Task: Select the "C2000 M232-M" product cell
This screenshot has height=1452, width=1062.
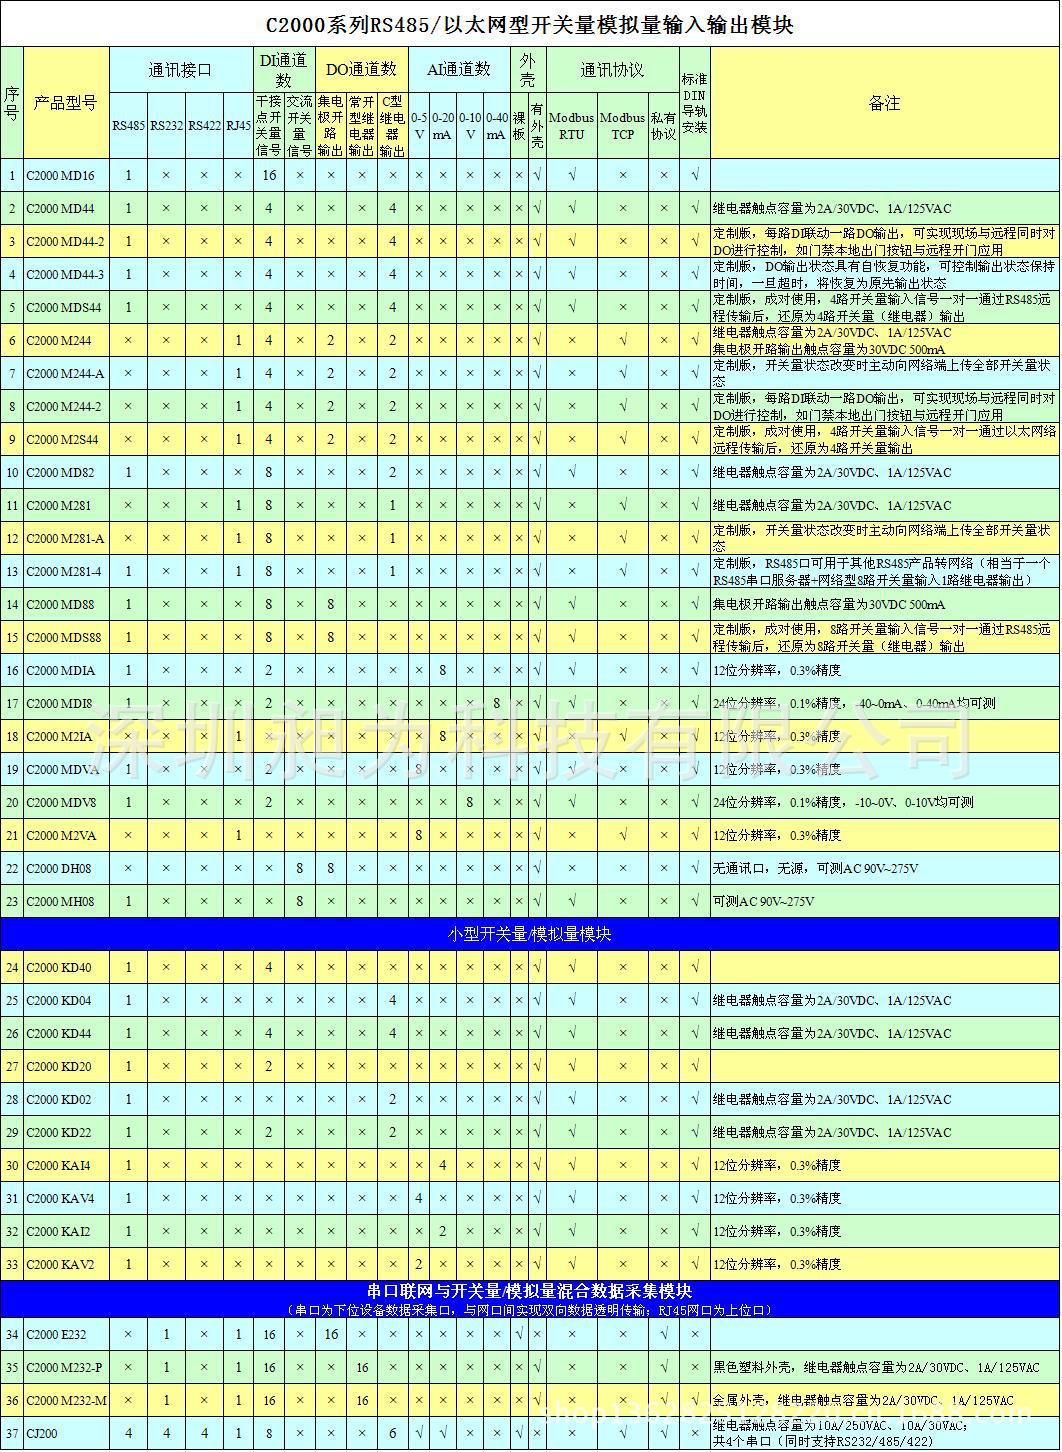Action: (x=66, y=1401)
